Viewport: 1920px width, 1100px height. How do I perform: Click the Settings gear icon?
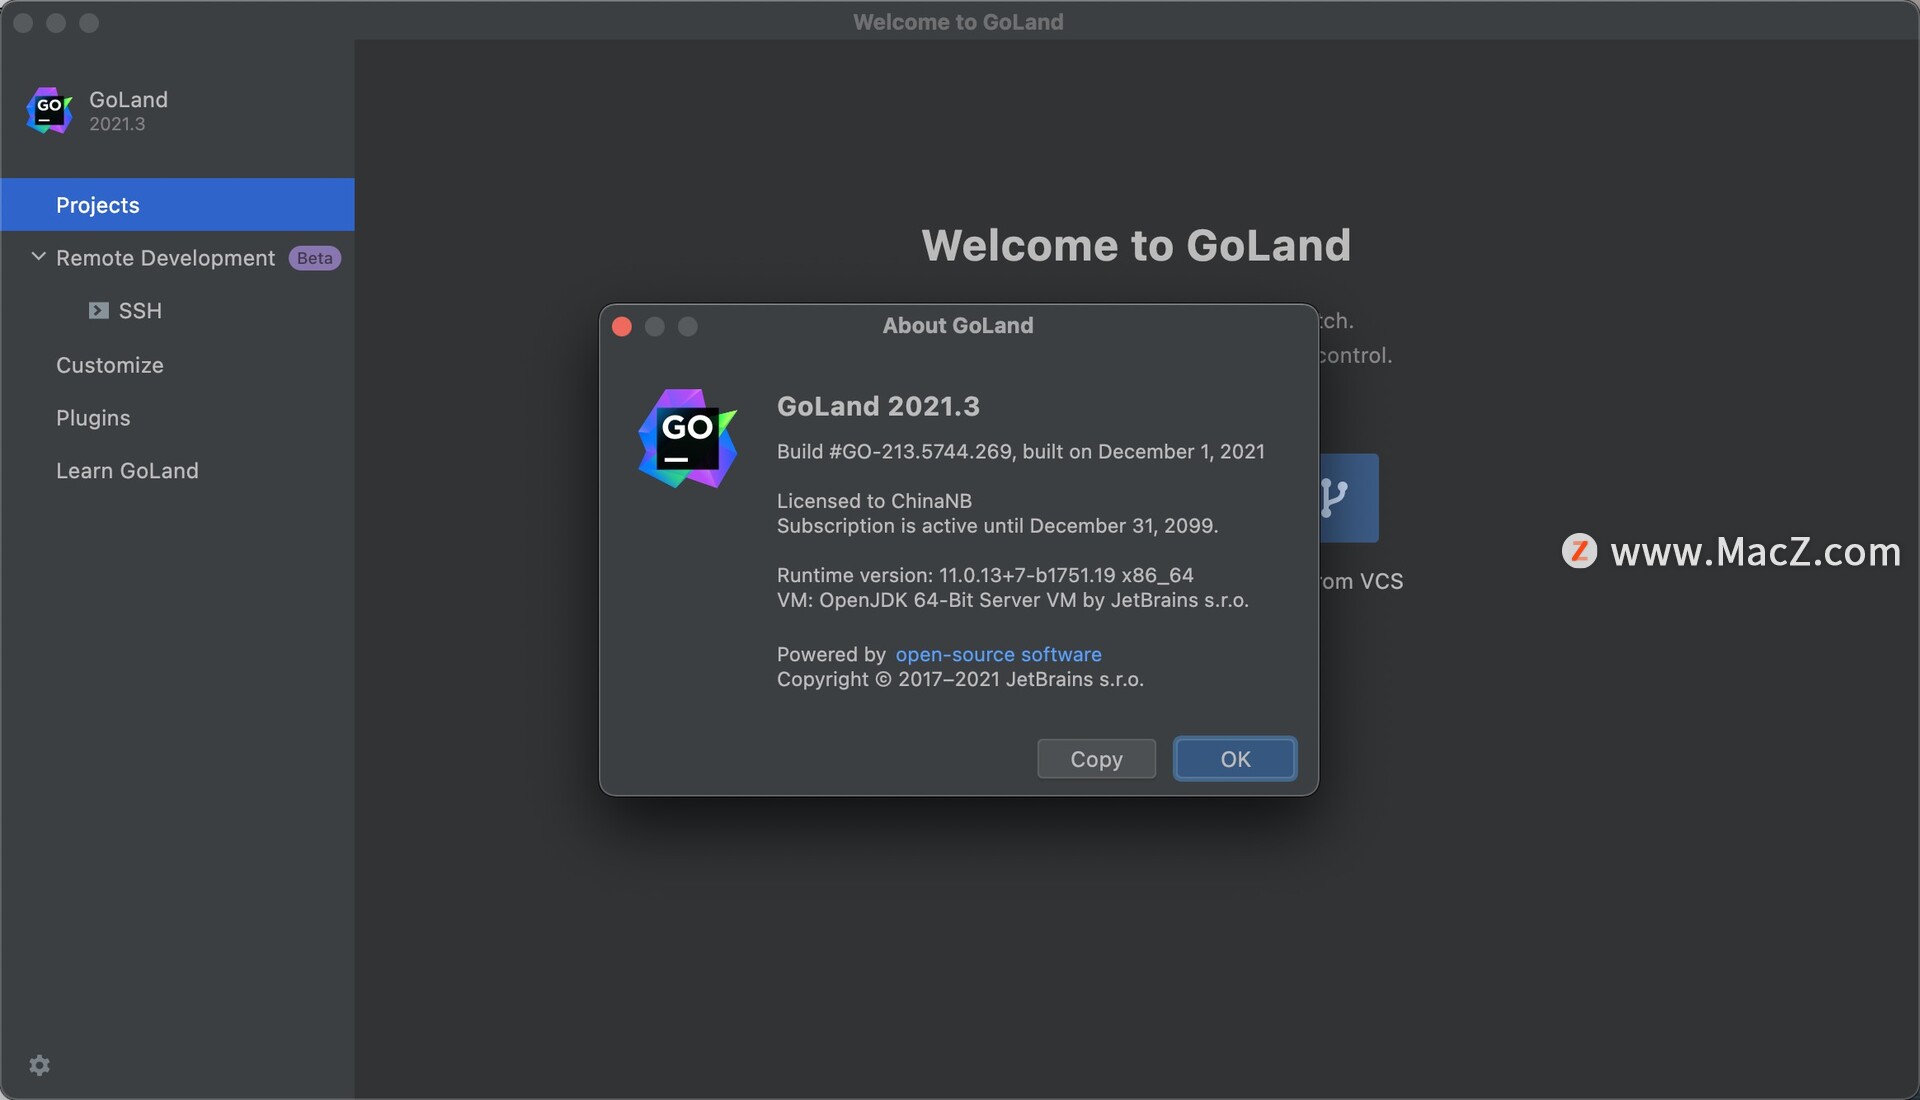[x=37, y=1064]
